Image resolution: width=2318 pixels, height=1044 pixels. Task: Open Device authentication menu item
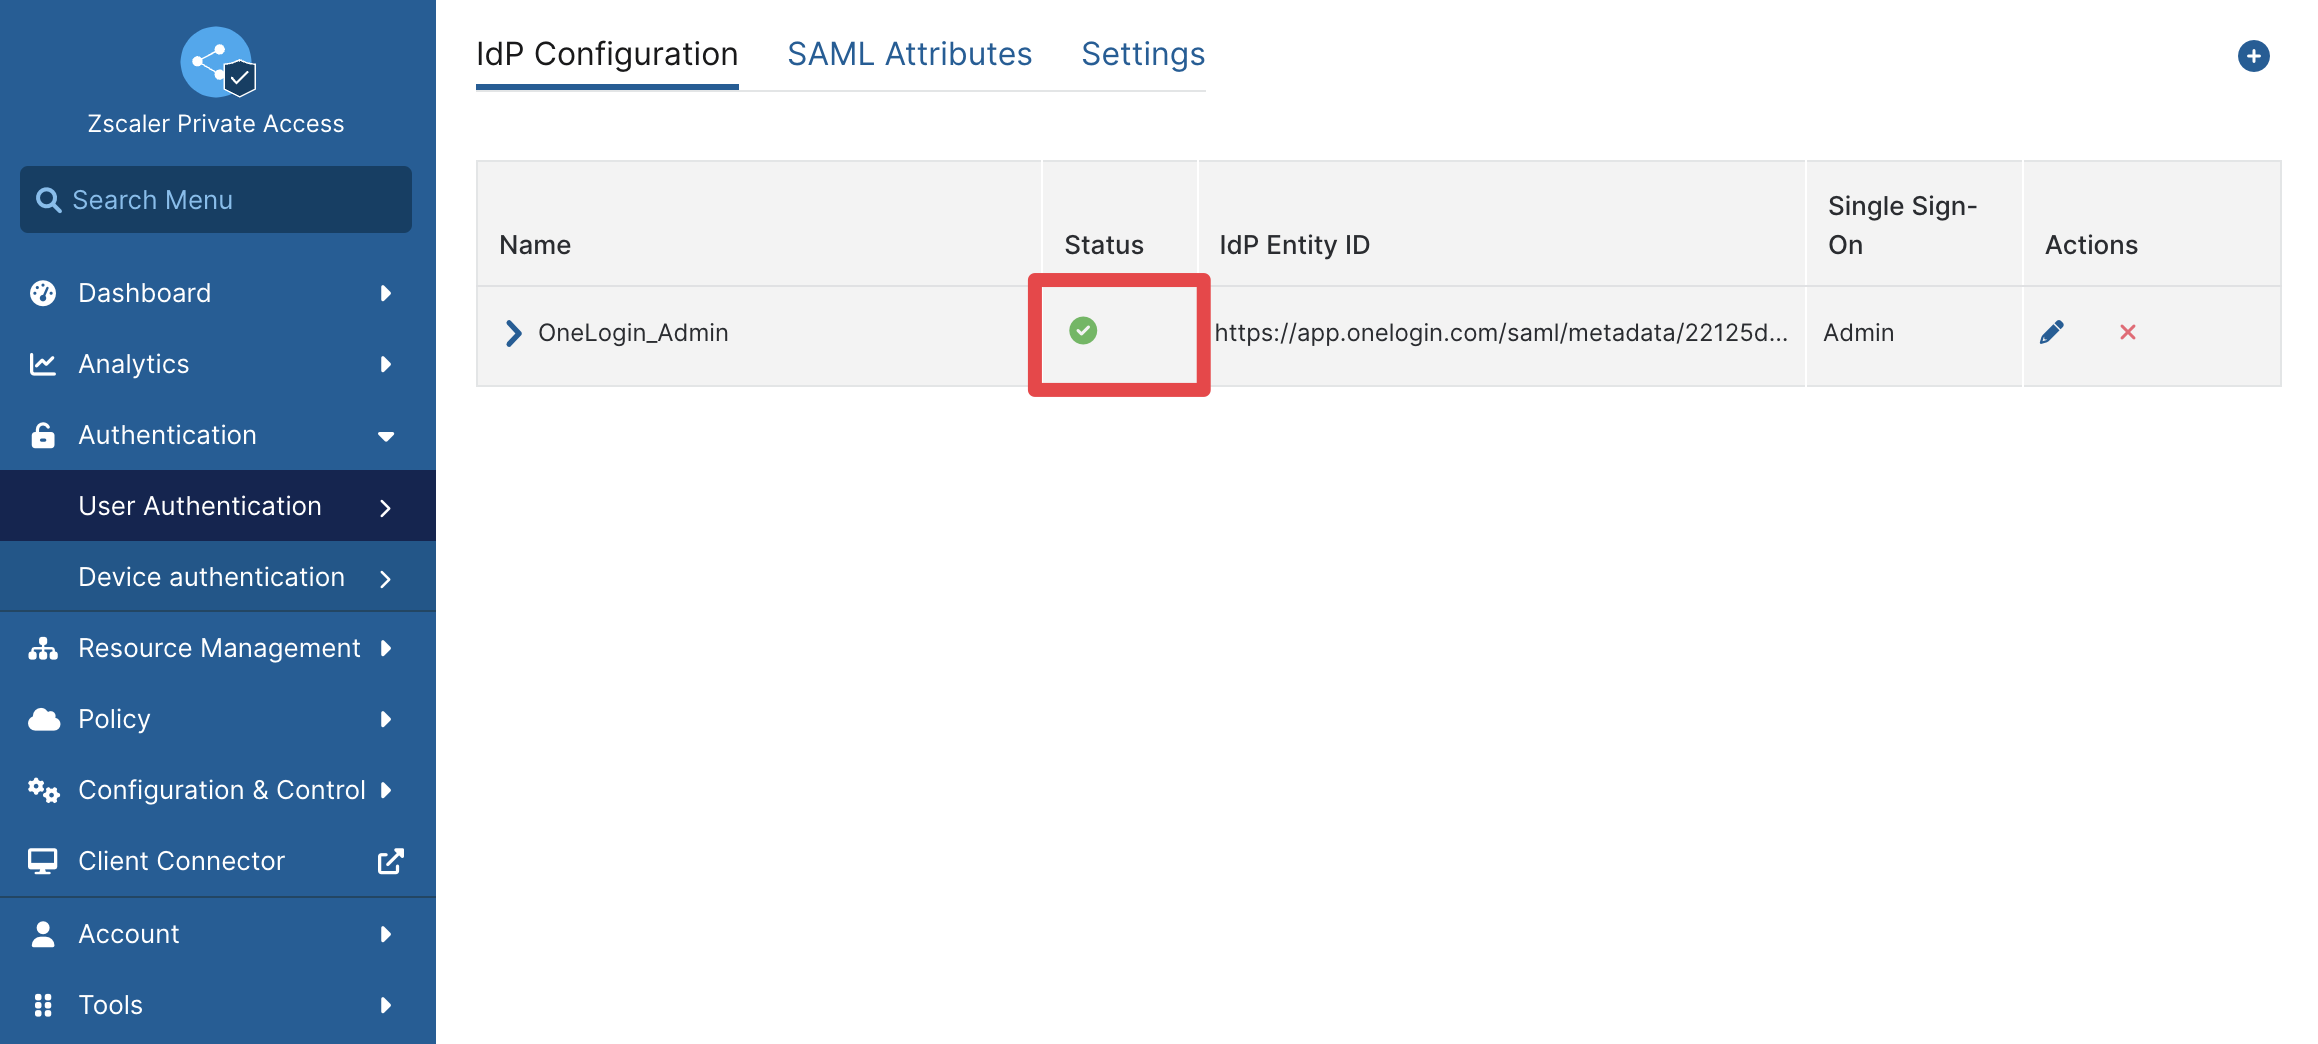[x=217, y=577]
